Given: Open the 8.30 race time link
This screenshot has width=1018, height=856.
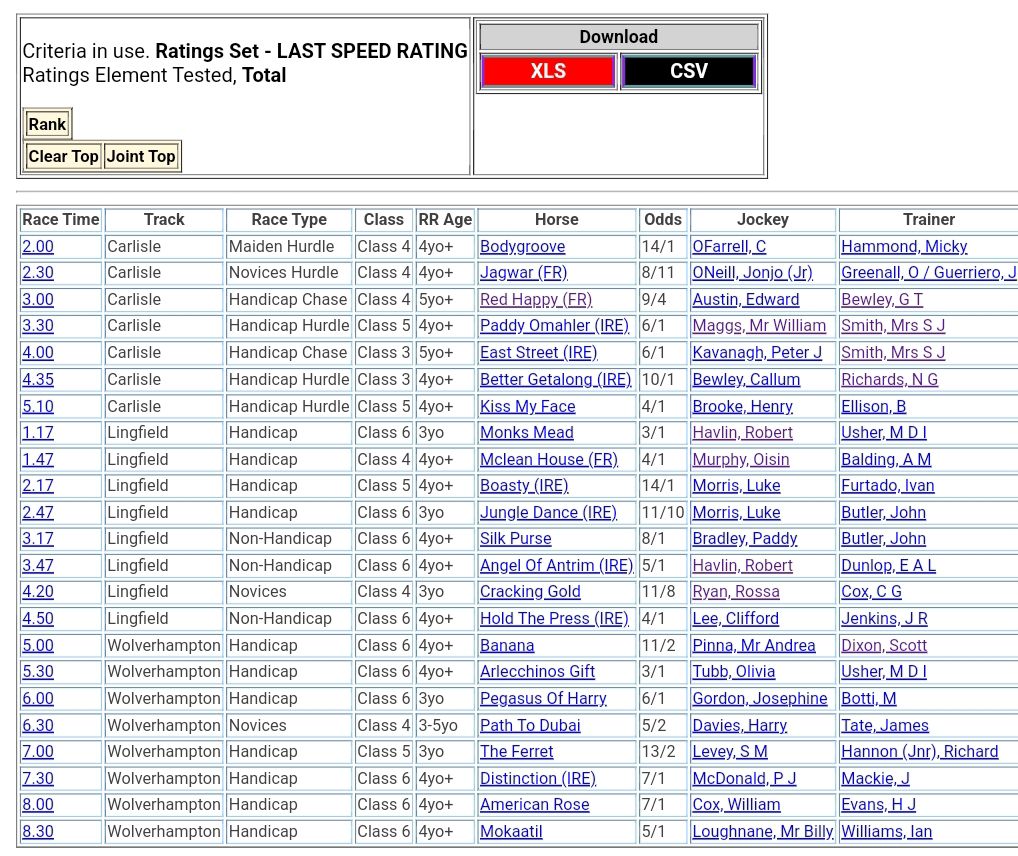Looking at the screenshot, I should click(x=38, y=832).
